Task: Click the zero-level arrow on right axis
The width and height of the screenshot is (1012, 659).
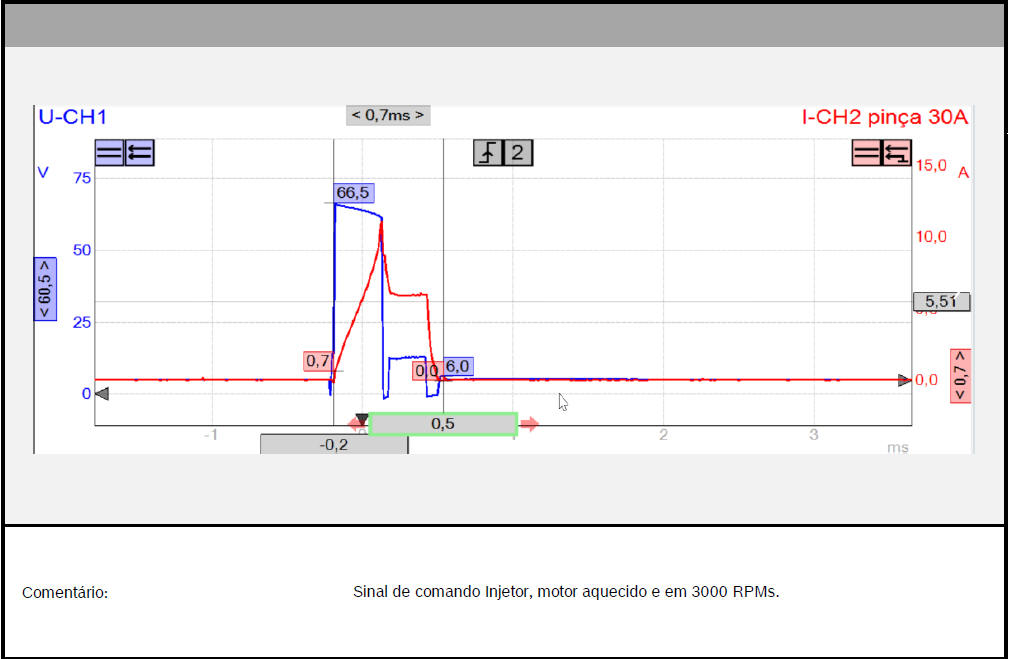Action: click(904, 380)
